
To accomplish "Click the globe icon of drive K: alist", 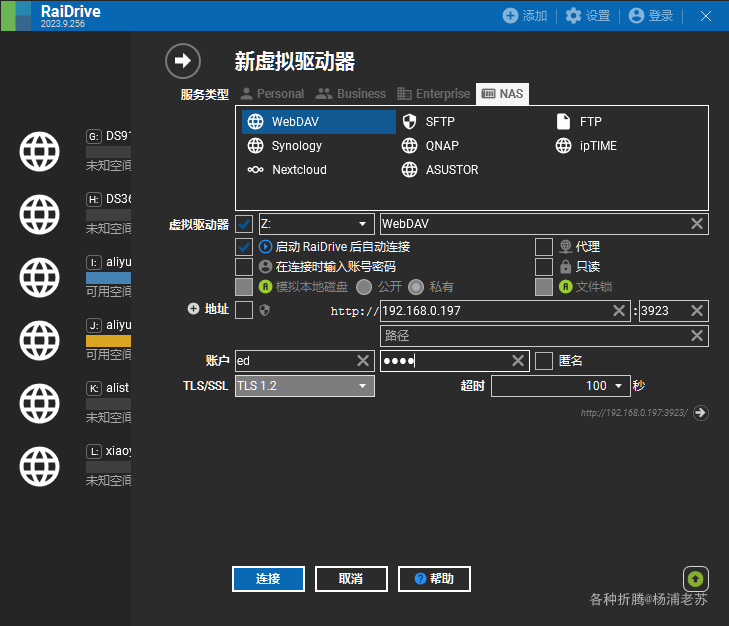I will [40, 404].
